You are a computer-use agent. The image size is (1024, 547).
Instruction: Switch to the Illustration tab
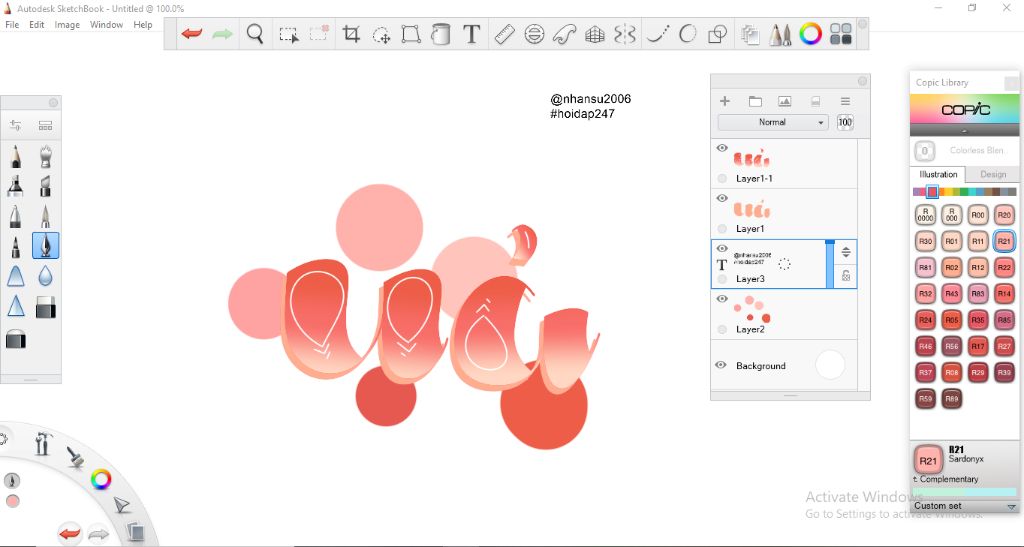(938, 174)
